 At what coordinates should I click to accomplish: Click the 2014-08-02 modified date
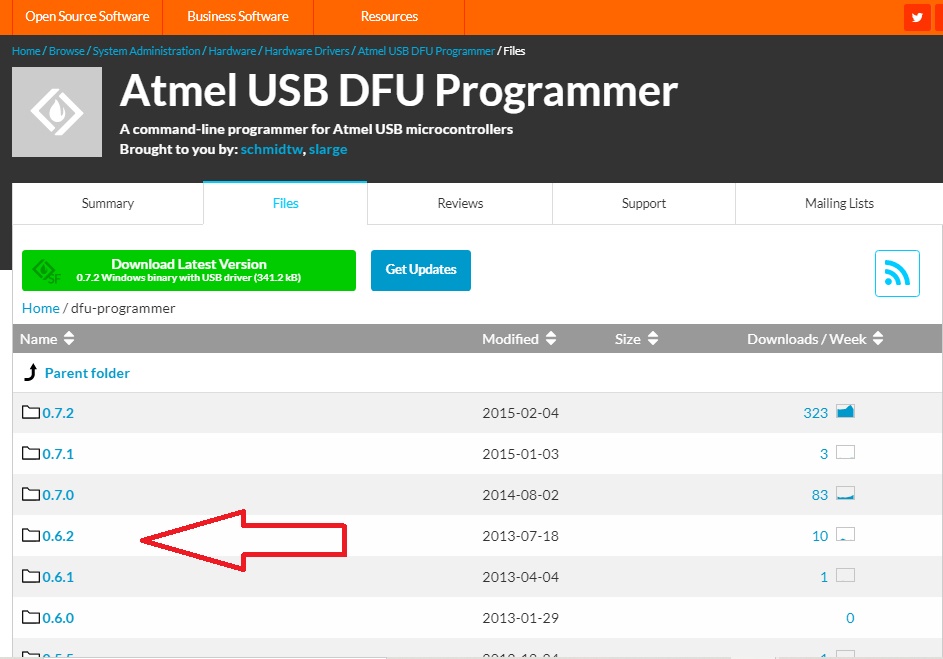[520, 495]
